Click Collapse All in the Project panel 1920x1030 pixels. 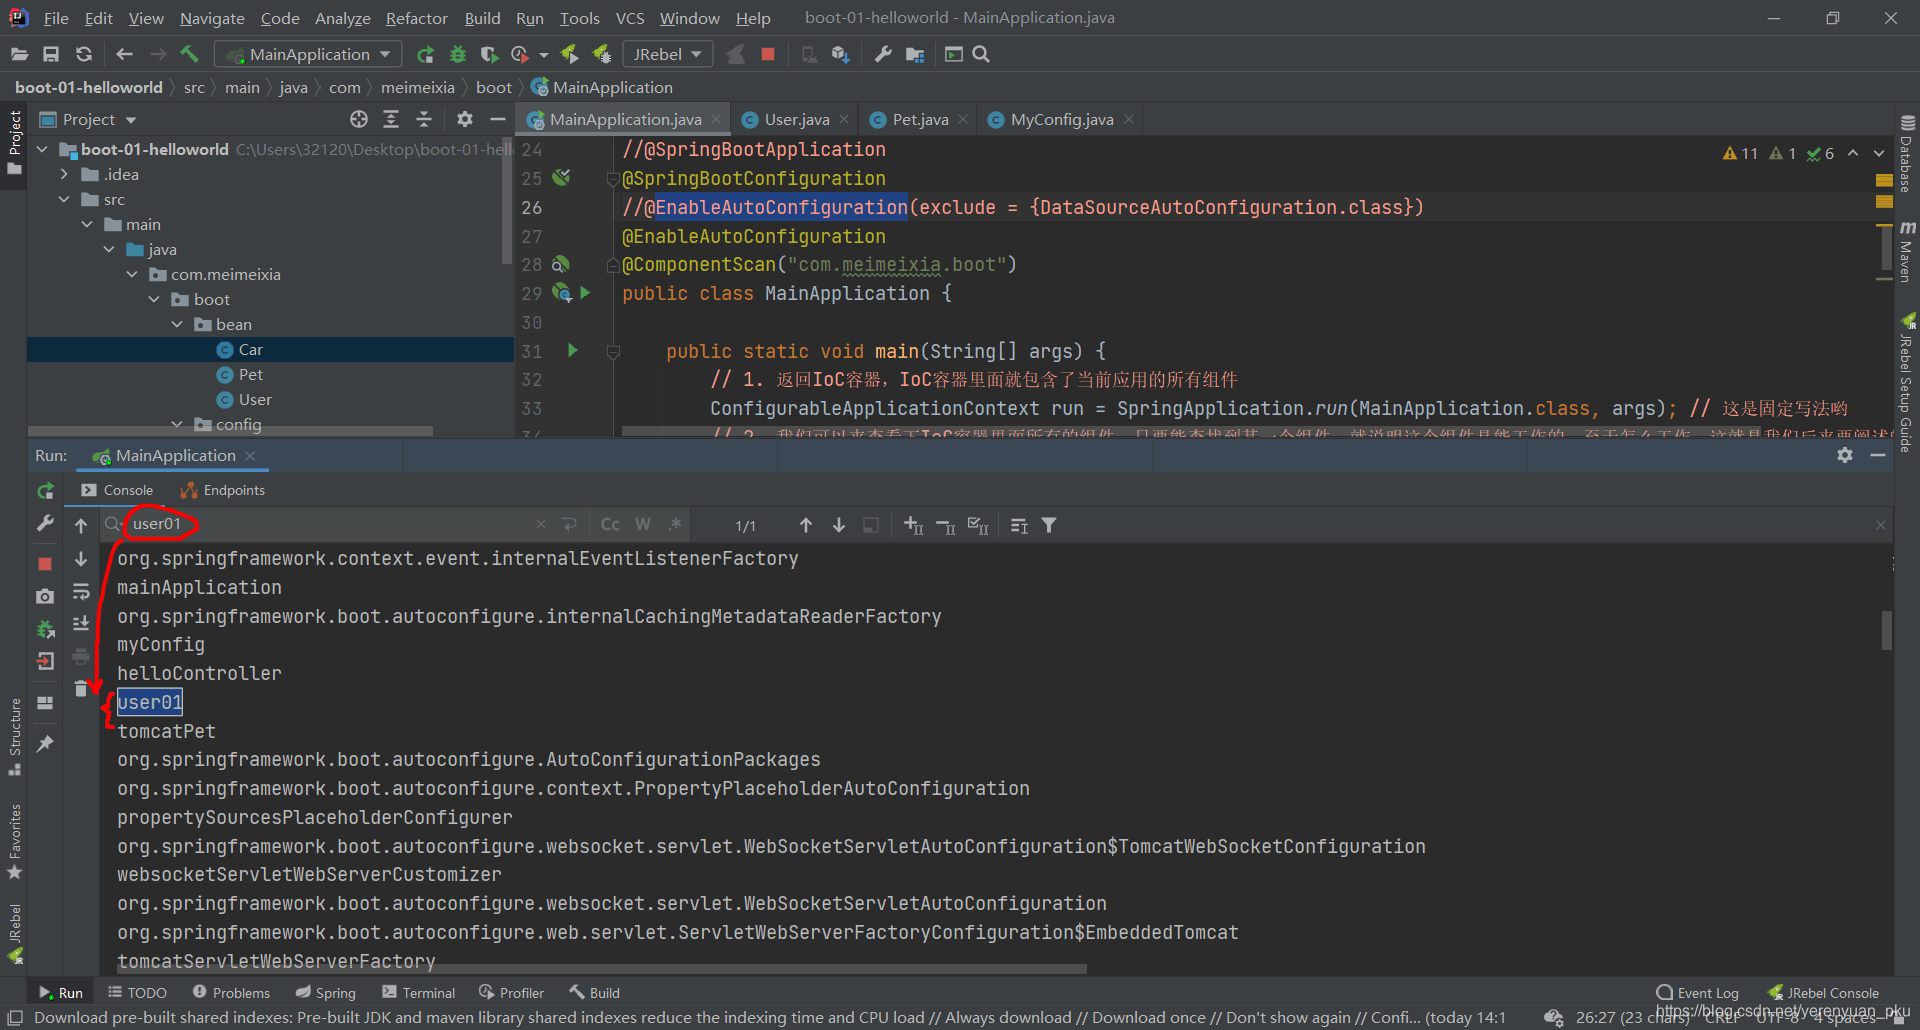[424, 119]
